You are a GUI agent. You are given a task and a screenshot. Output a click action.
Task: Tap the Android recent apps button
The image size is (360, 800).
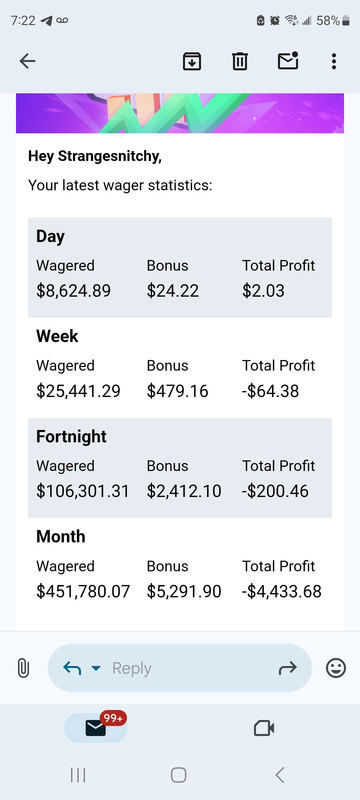78,776
